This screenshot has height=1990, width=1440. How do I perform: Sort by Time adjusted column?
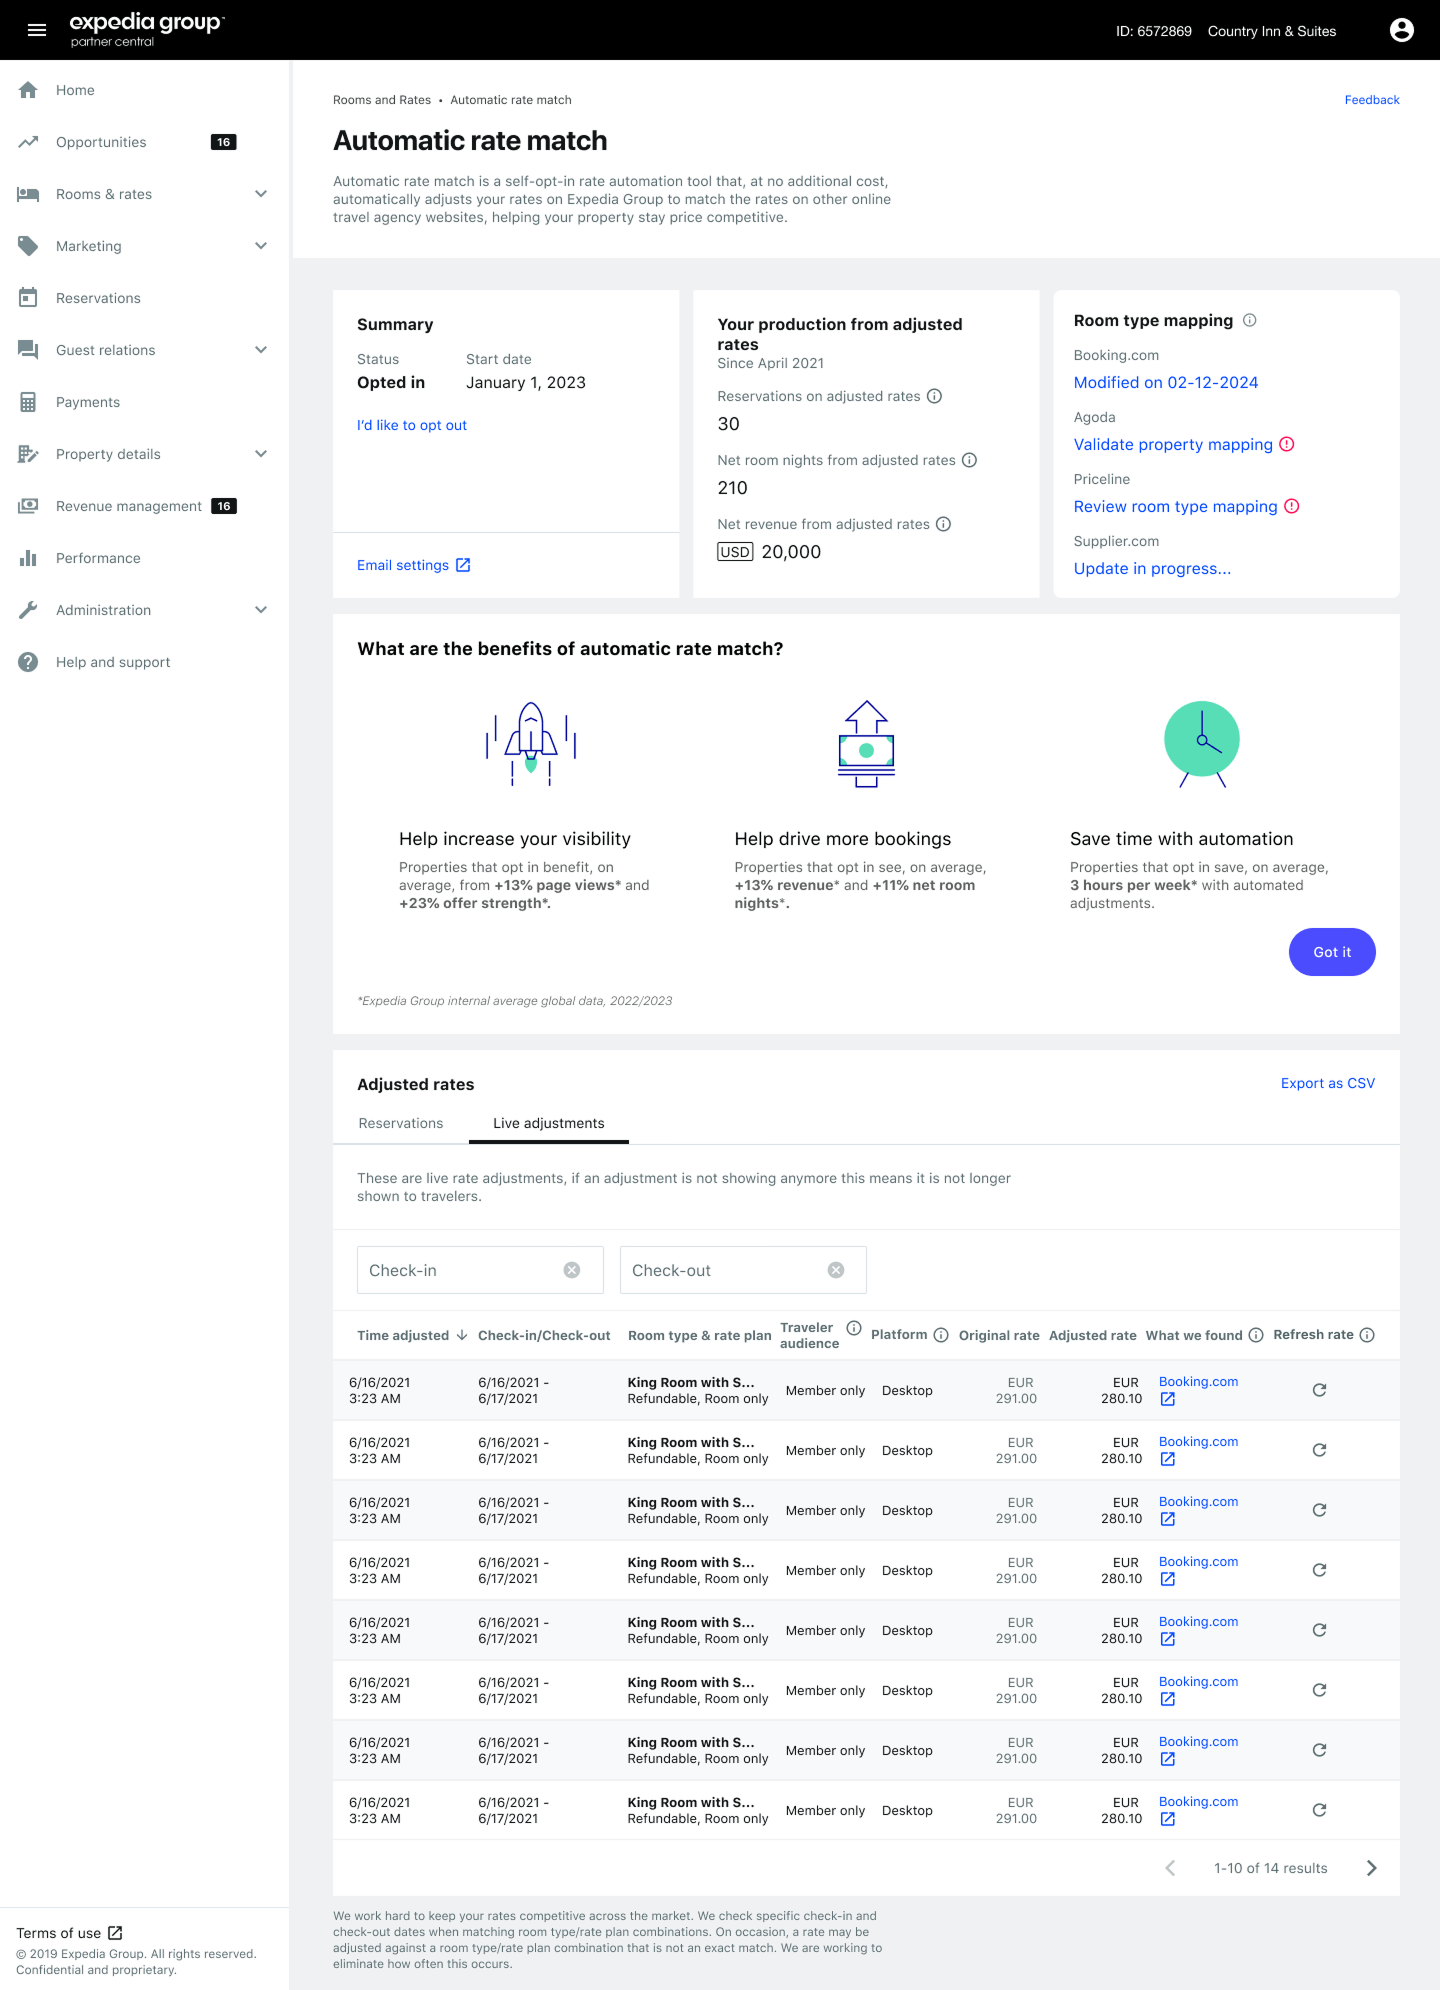point(411,1335)
